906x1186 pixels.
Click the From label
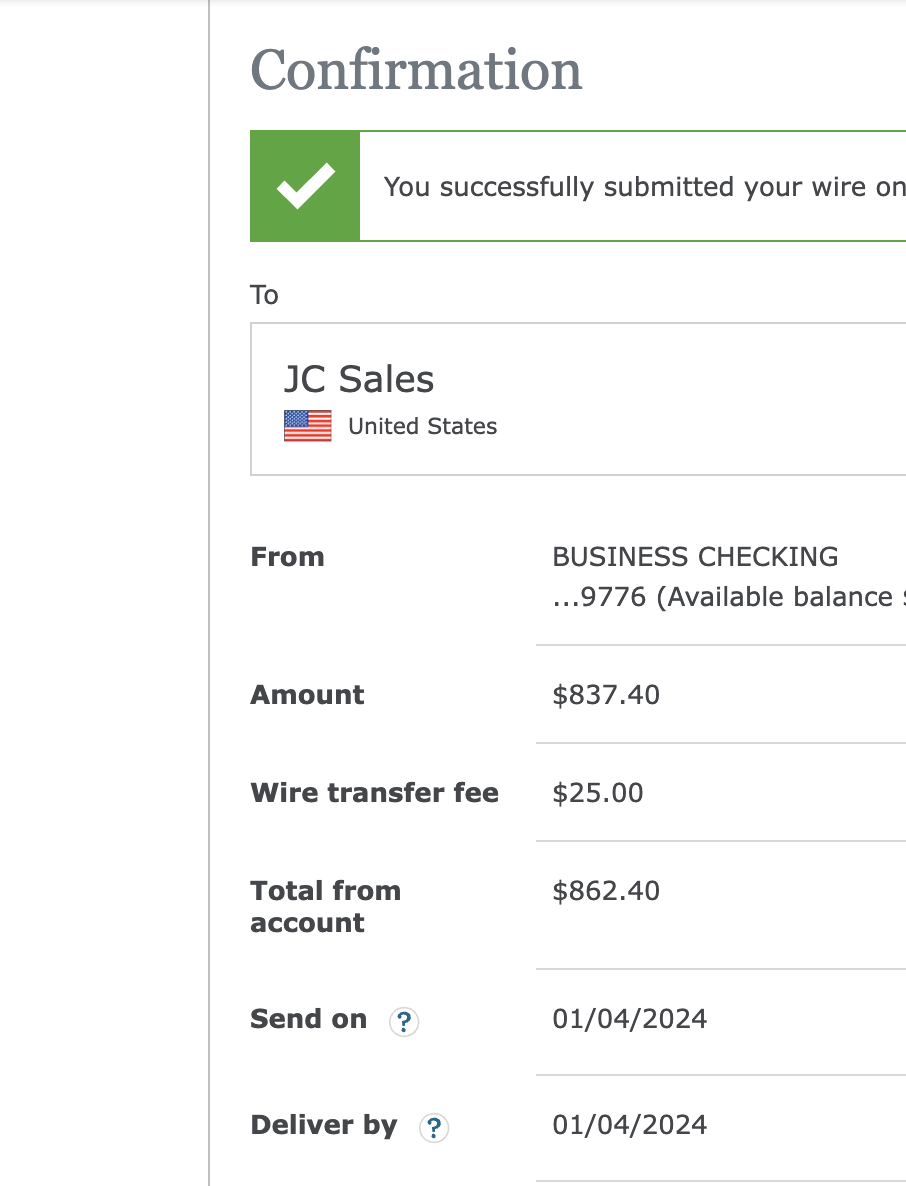[287, 557]
